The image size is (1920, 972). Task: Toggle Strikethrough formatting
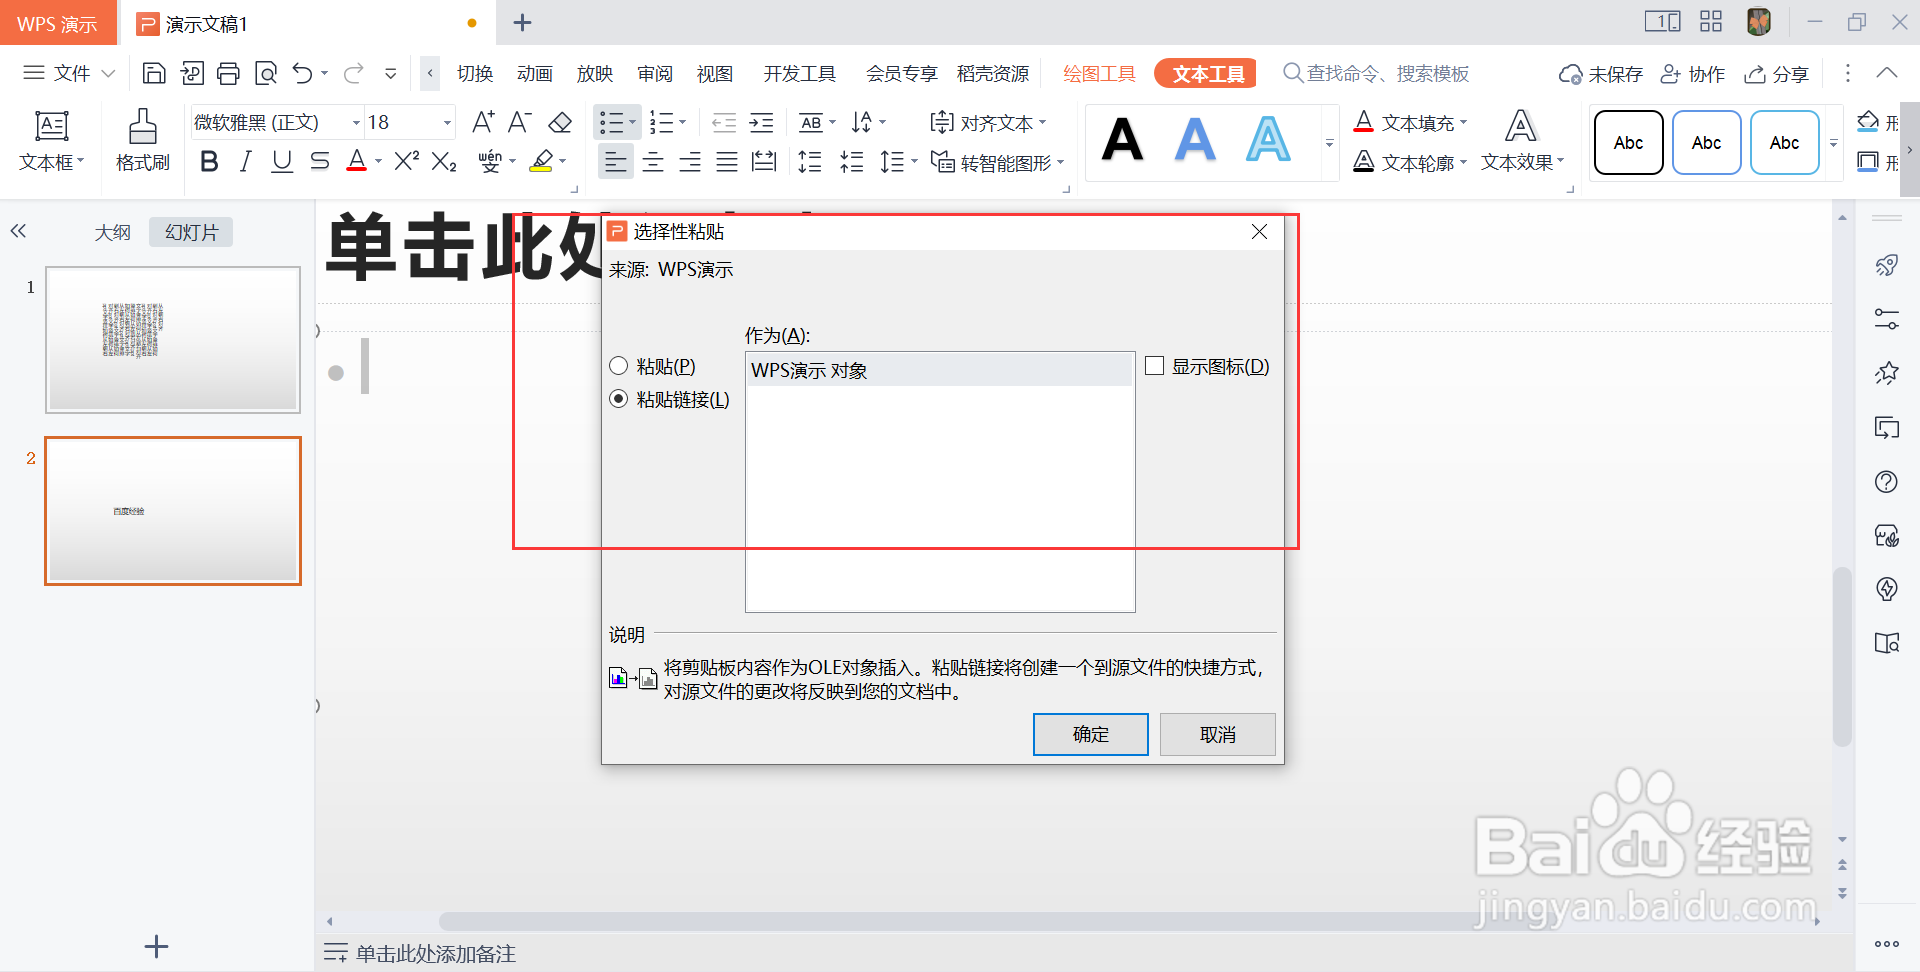pyautogui.click(x=319, y=161)
